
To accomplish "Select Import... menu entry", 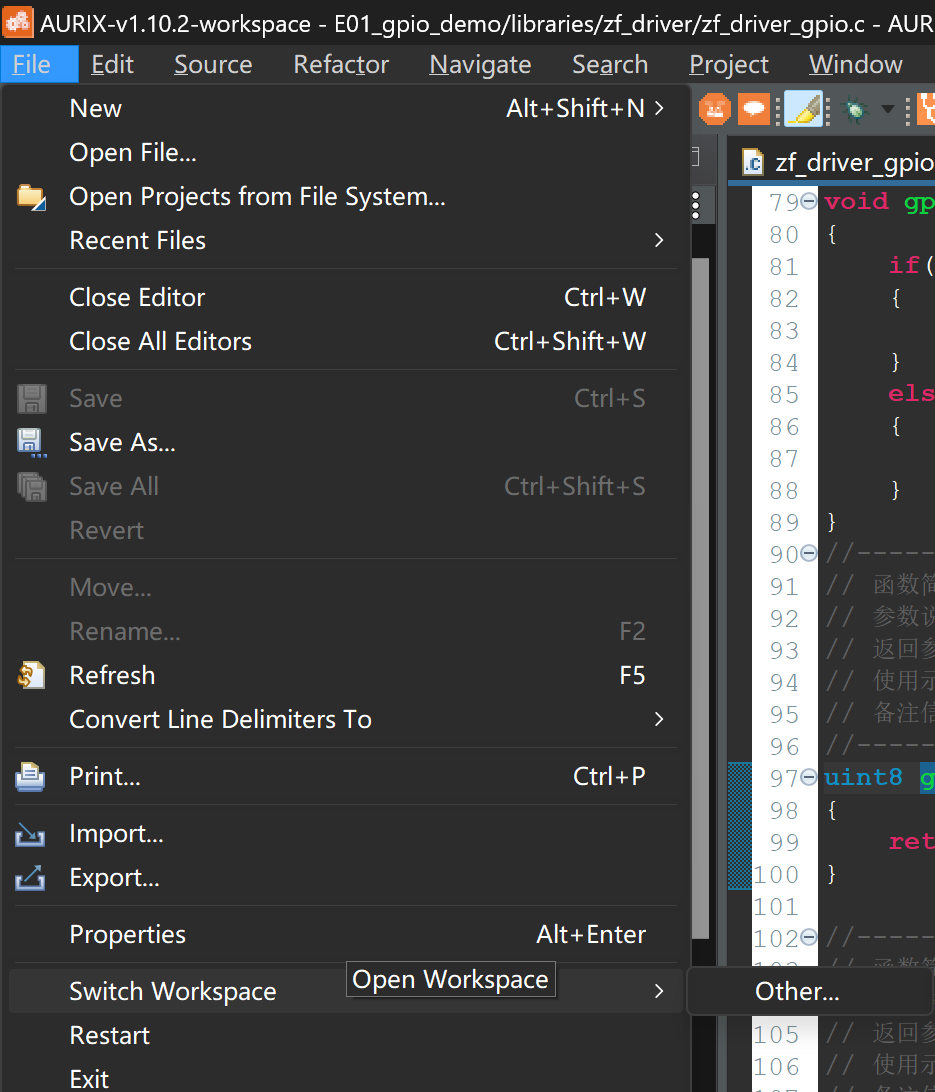I will (345, 834).
